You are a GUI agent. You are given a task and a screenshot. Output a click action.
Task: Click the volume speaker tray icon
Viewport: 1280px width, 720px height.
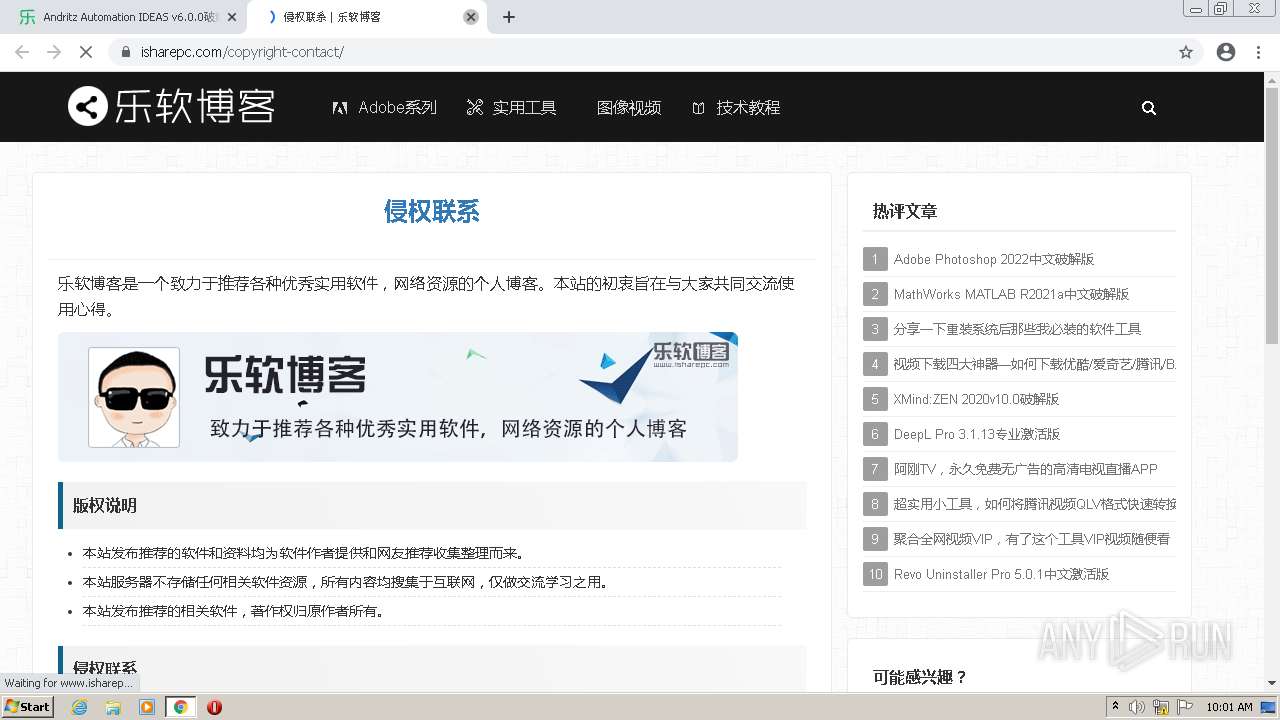point(1136,707)
